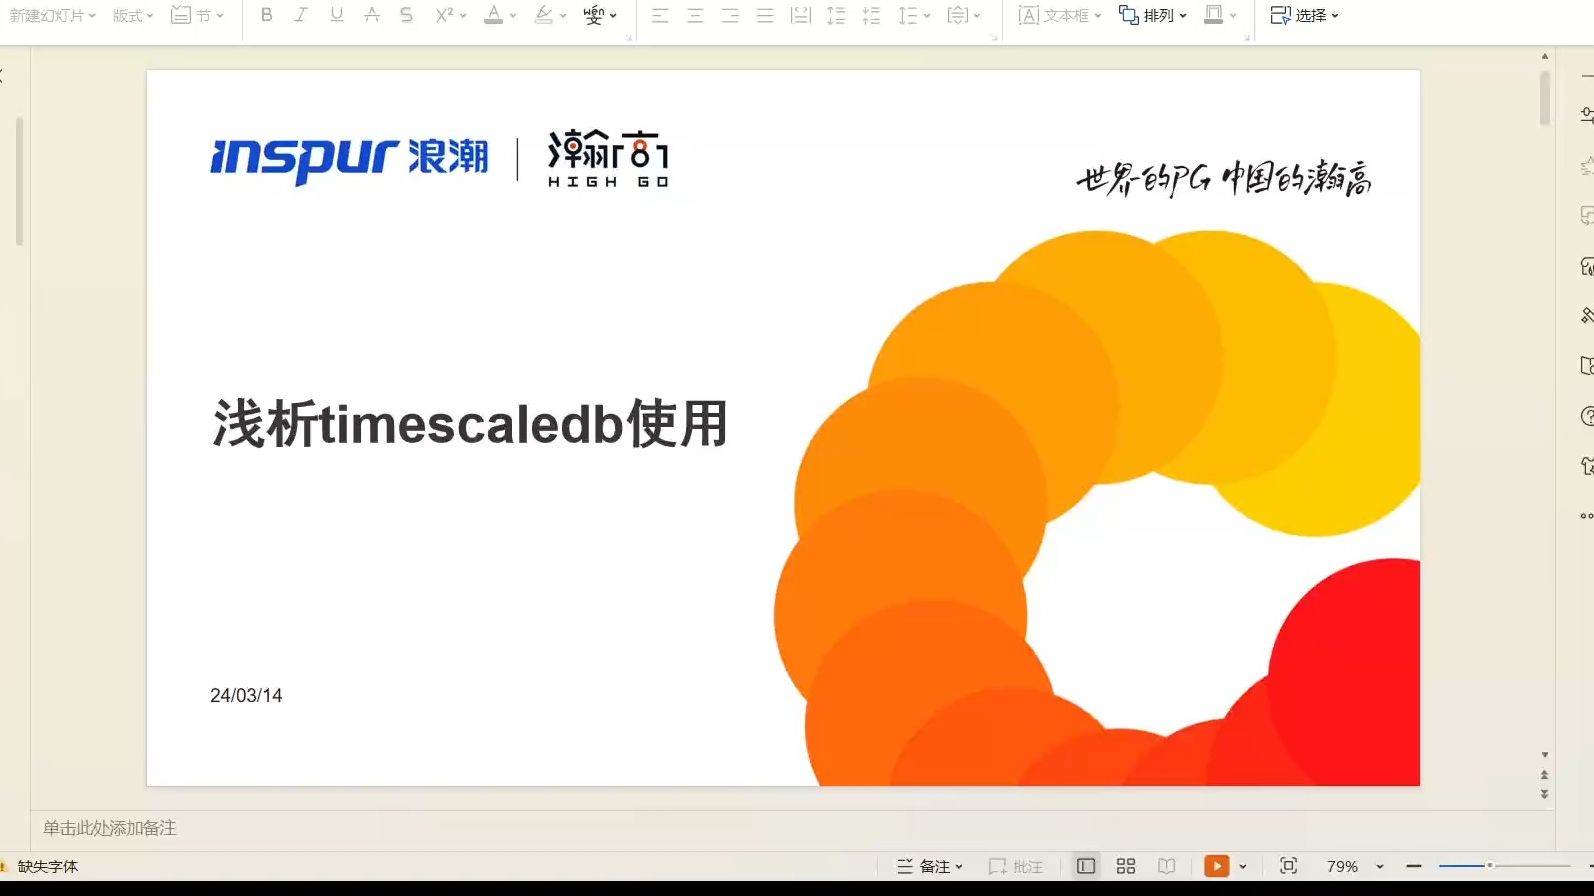Image resolution: width=1594 pixels, height=896 pixels.
Task: Toggle italic formatting
Action: [x=301, y=15]
